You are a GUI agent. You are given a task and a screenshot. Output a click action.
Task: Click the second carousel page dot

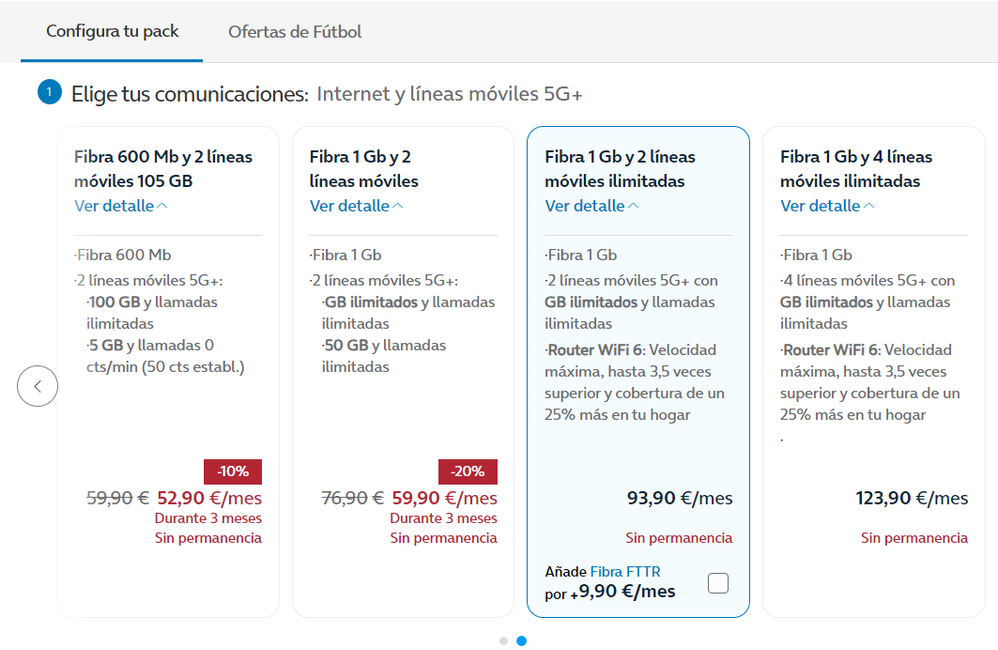521,640
